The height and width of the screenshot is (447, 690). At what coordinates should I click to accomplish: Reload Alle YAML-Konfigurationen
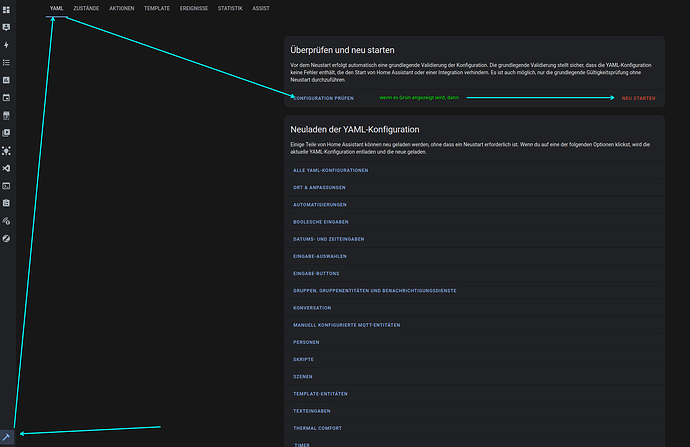coord(331,170)
